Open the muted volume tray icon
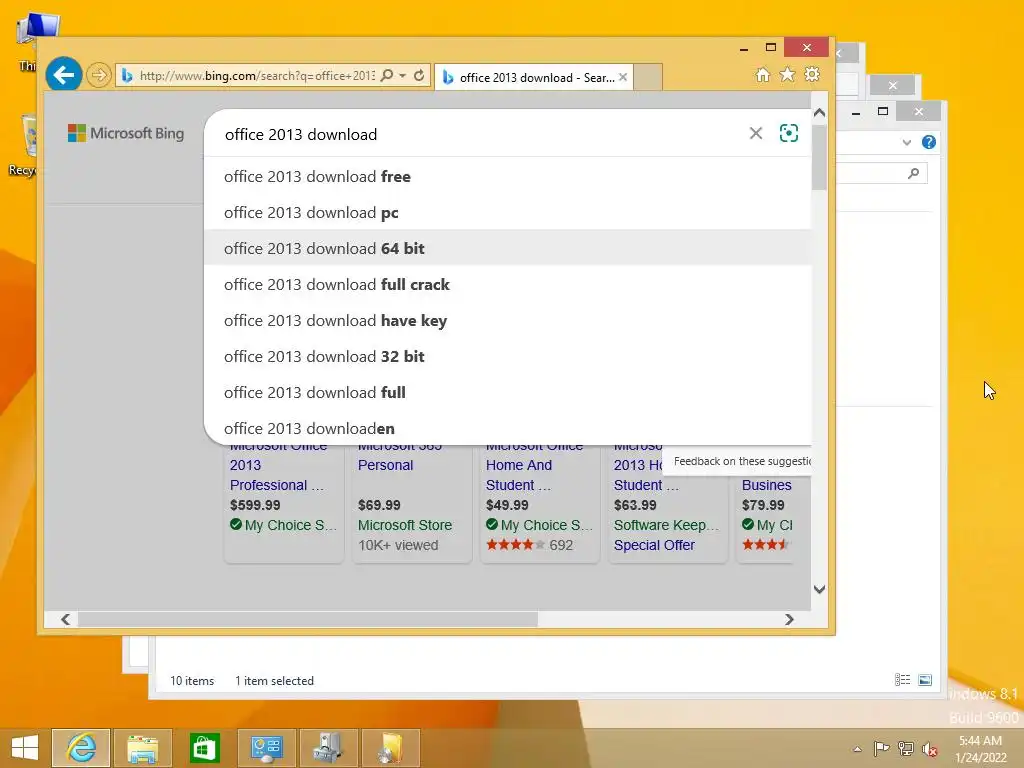Viewport: 1024px width, 768px height. 930,749
